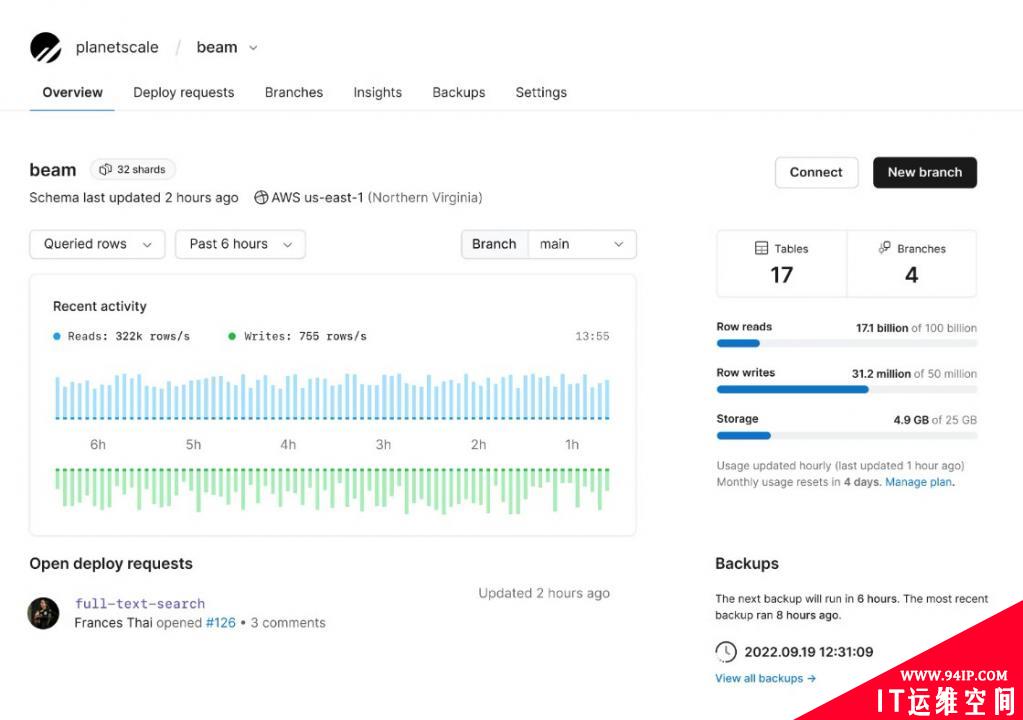Click Frances Thai's avatar
The height and width of the screenshot is (720, 1023).
[x=43, y=613]
